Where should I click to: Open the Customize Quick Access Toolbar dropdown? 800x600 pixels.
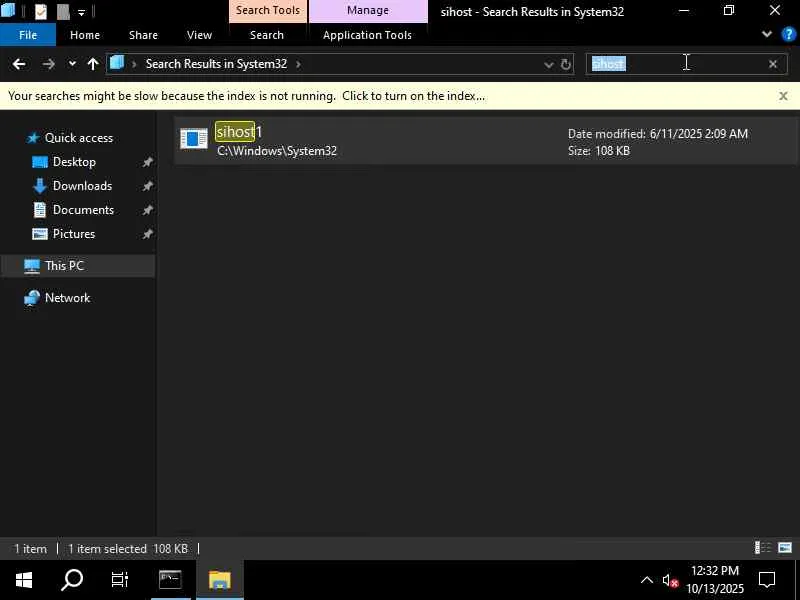point(82,12)
